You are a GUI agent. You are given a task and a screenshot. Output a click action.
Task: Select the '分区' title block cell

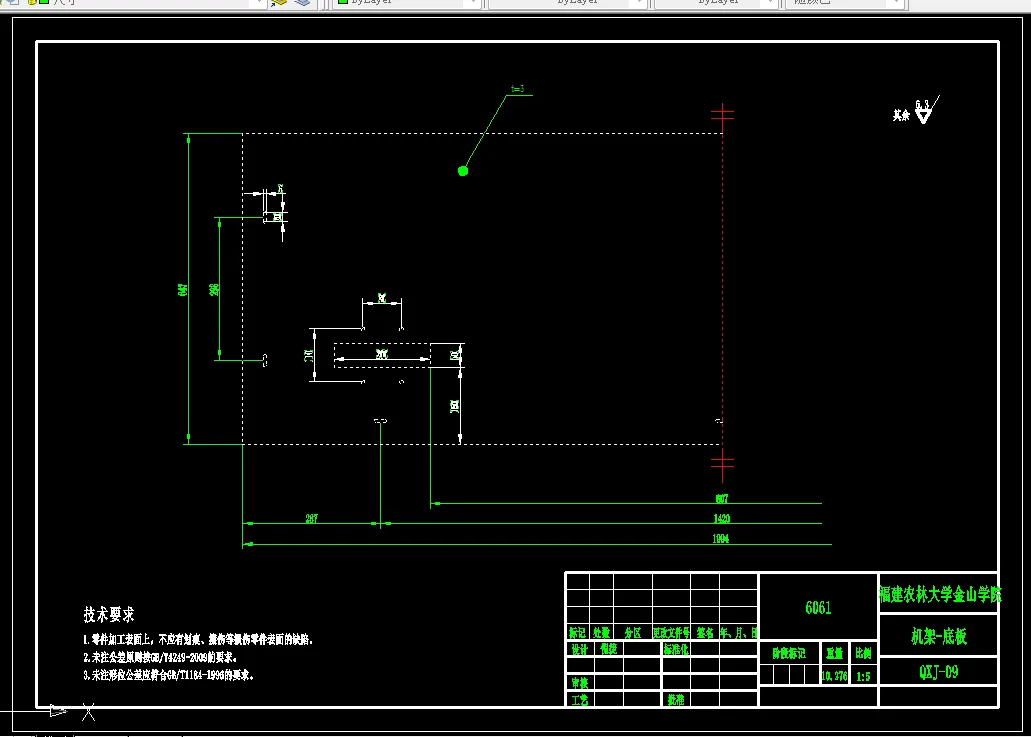click(x=633, y=632)
